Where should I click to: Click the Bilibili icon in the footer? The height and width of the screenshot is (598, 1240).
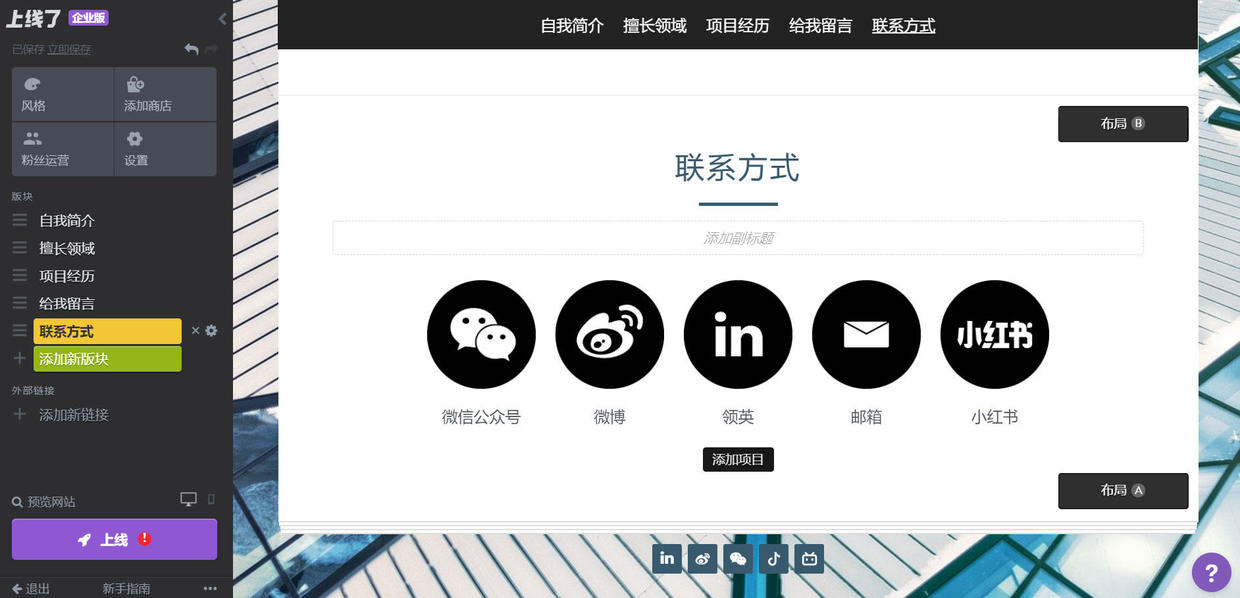(x=809, y=559)
